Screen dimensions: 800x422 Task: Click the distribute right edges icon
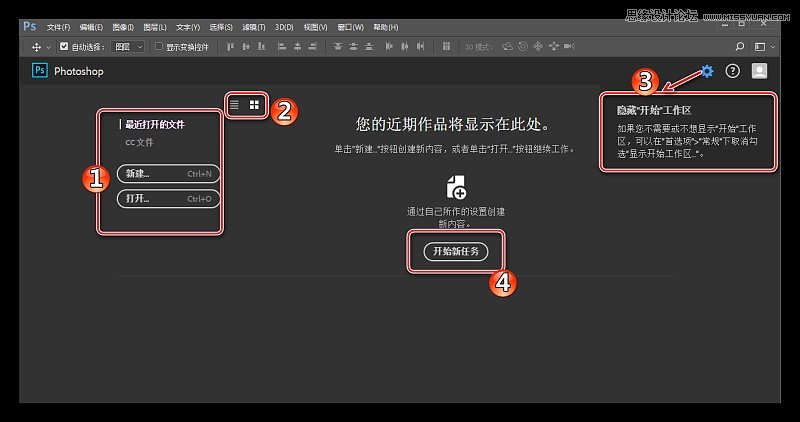420,46
